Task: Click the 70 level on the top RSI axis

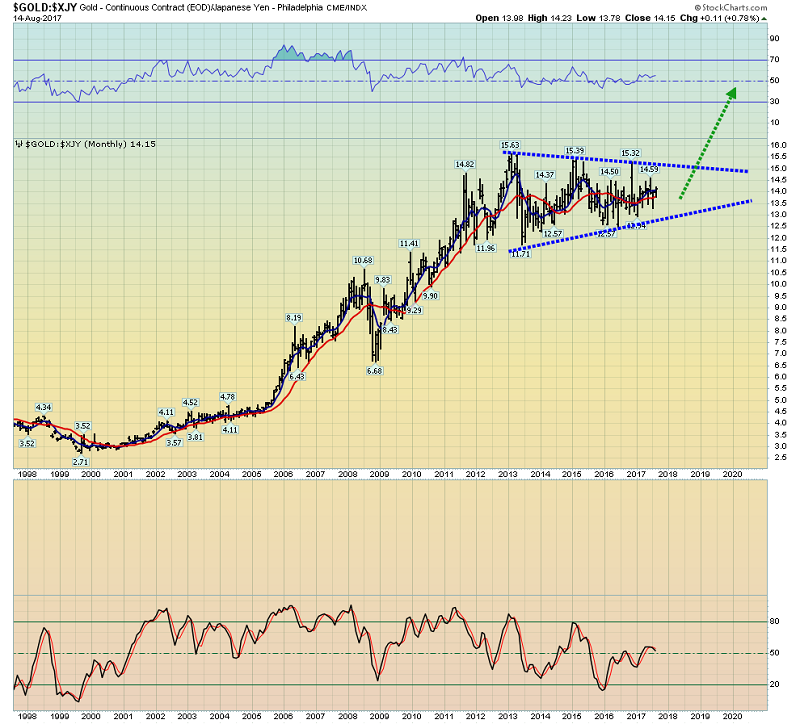Action: pos(774,60)
